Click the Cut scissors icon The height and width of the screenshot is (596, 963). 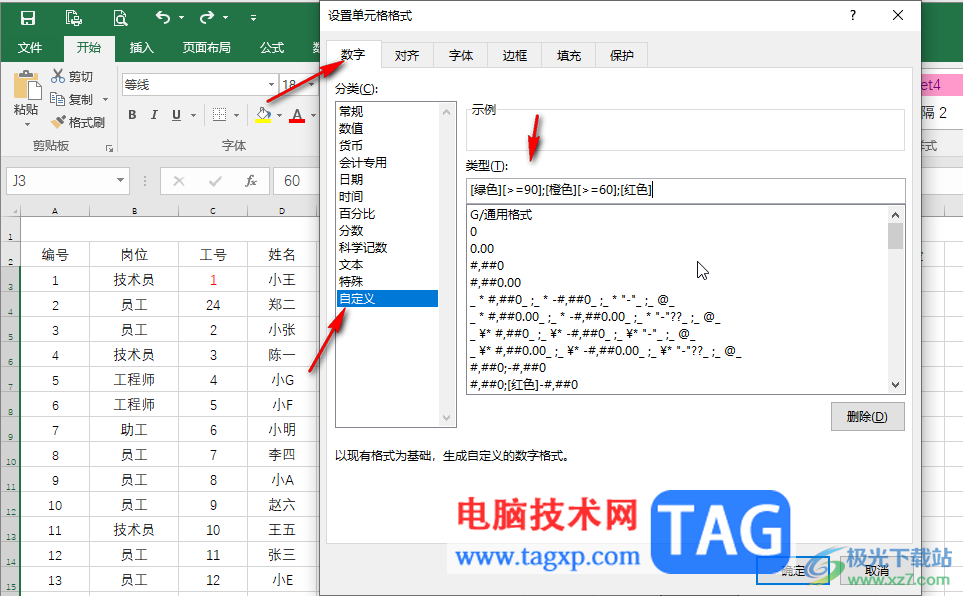click(x=58, y=76)
